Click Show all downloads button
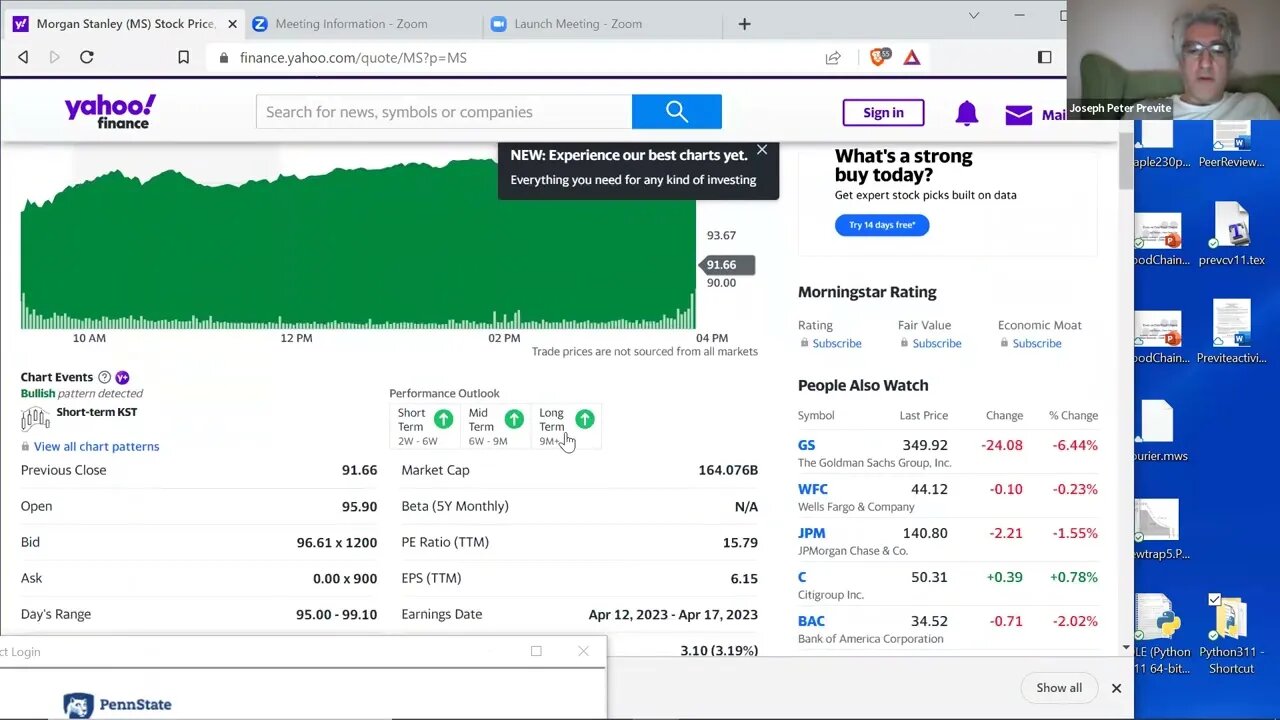Viewport: 1280px width, 720px height. [x=1059, y=688]
